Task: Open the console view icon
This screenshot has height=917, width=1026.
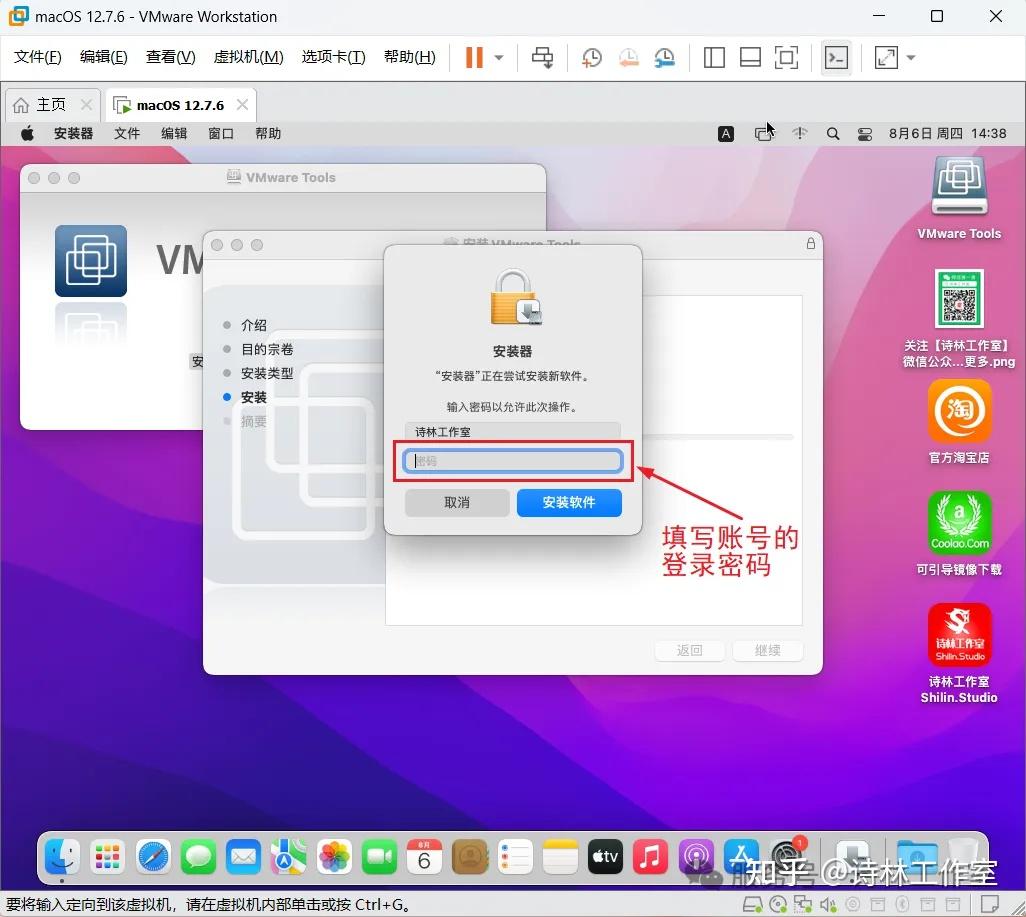Action: click(836, 58)
